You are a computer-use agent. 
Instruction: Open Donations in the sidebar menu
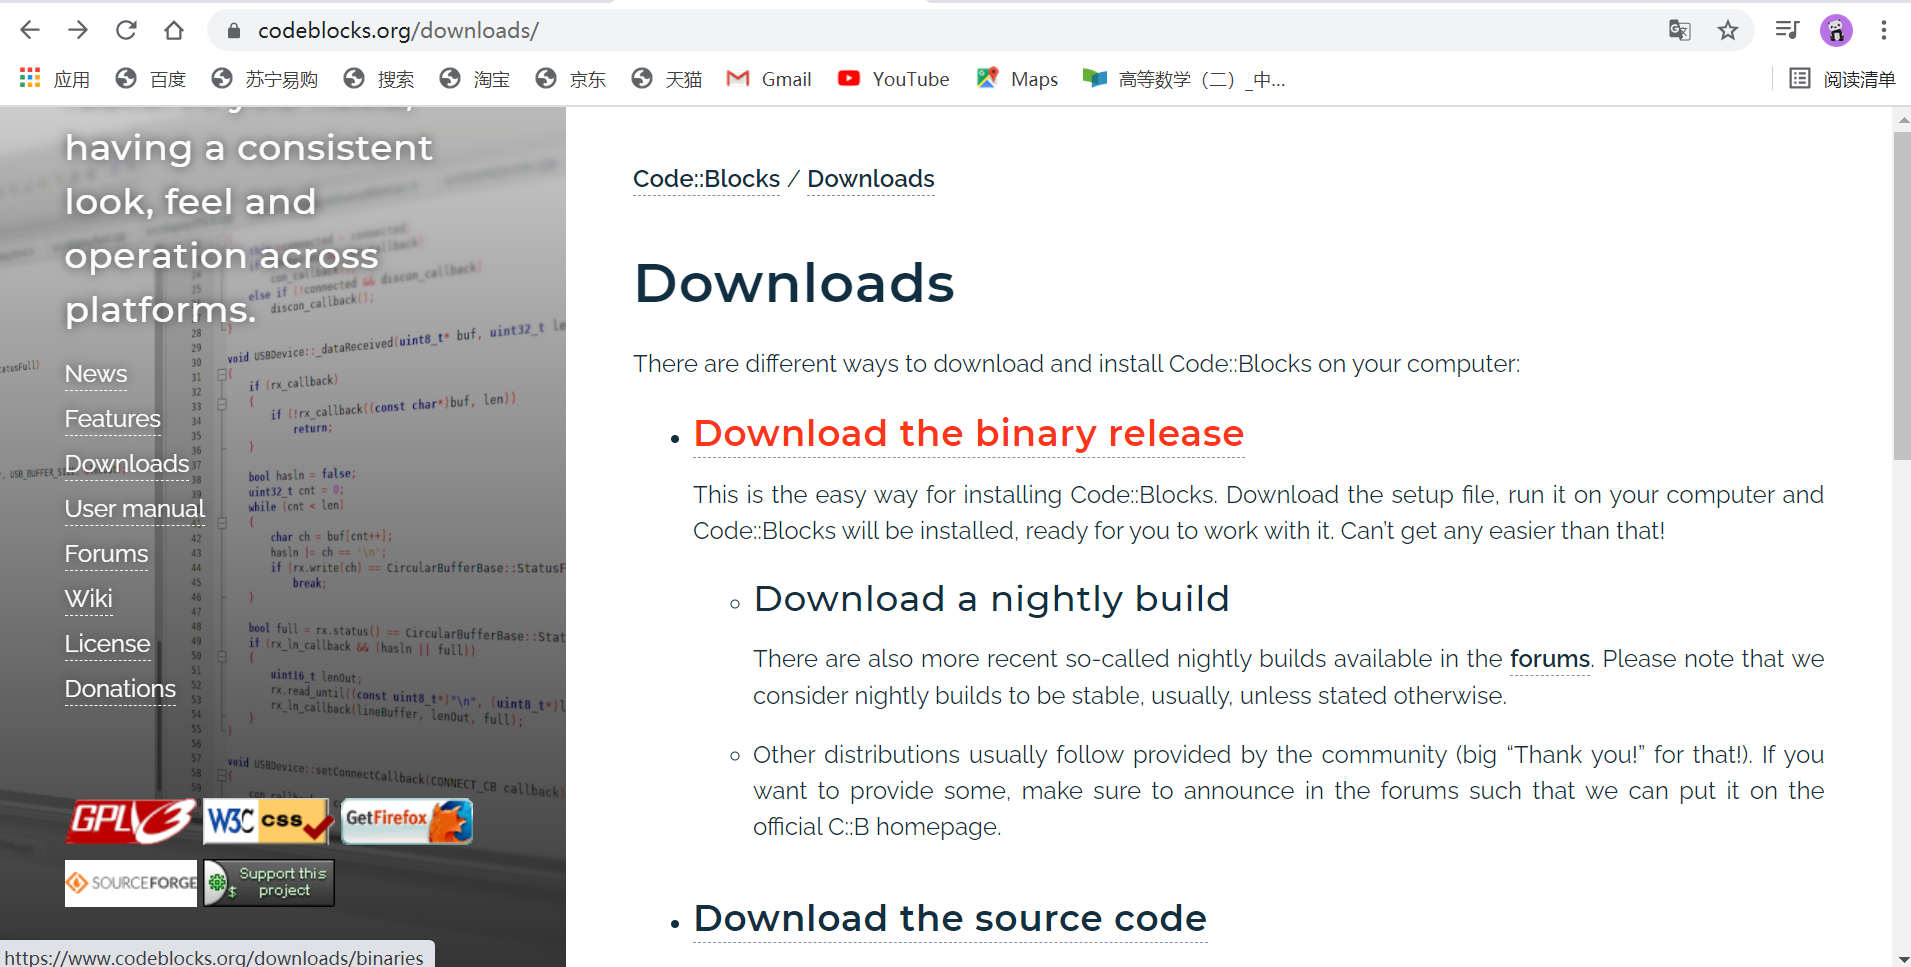pos(120,689)
